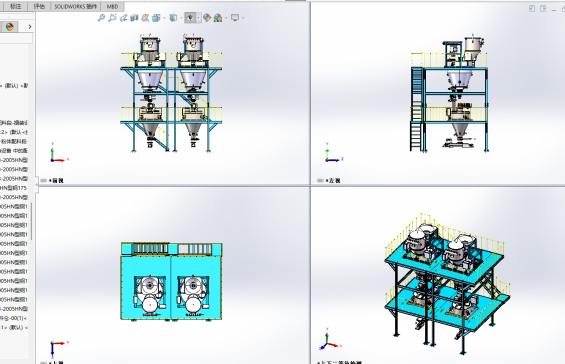This screenshot has width=565, height=364.
Task: Select the 粉体配料 tree row
Action: (x=14, y=141)
